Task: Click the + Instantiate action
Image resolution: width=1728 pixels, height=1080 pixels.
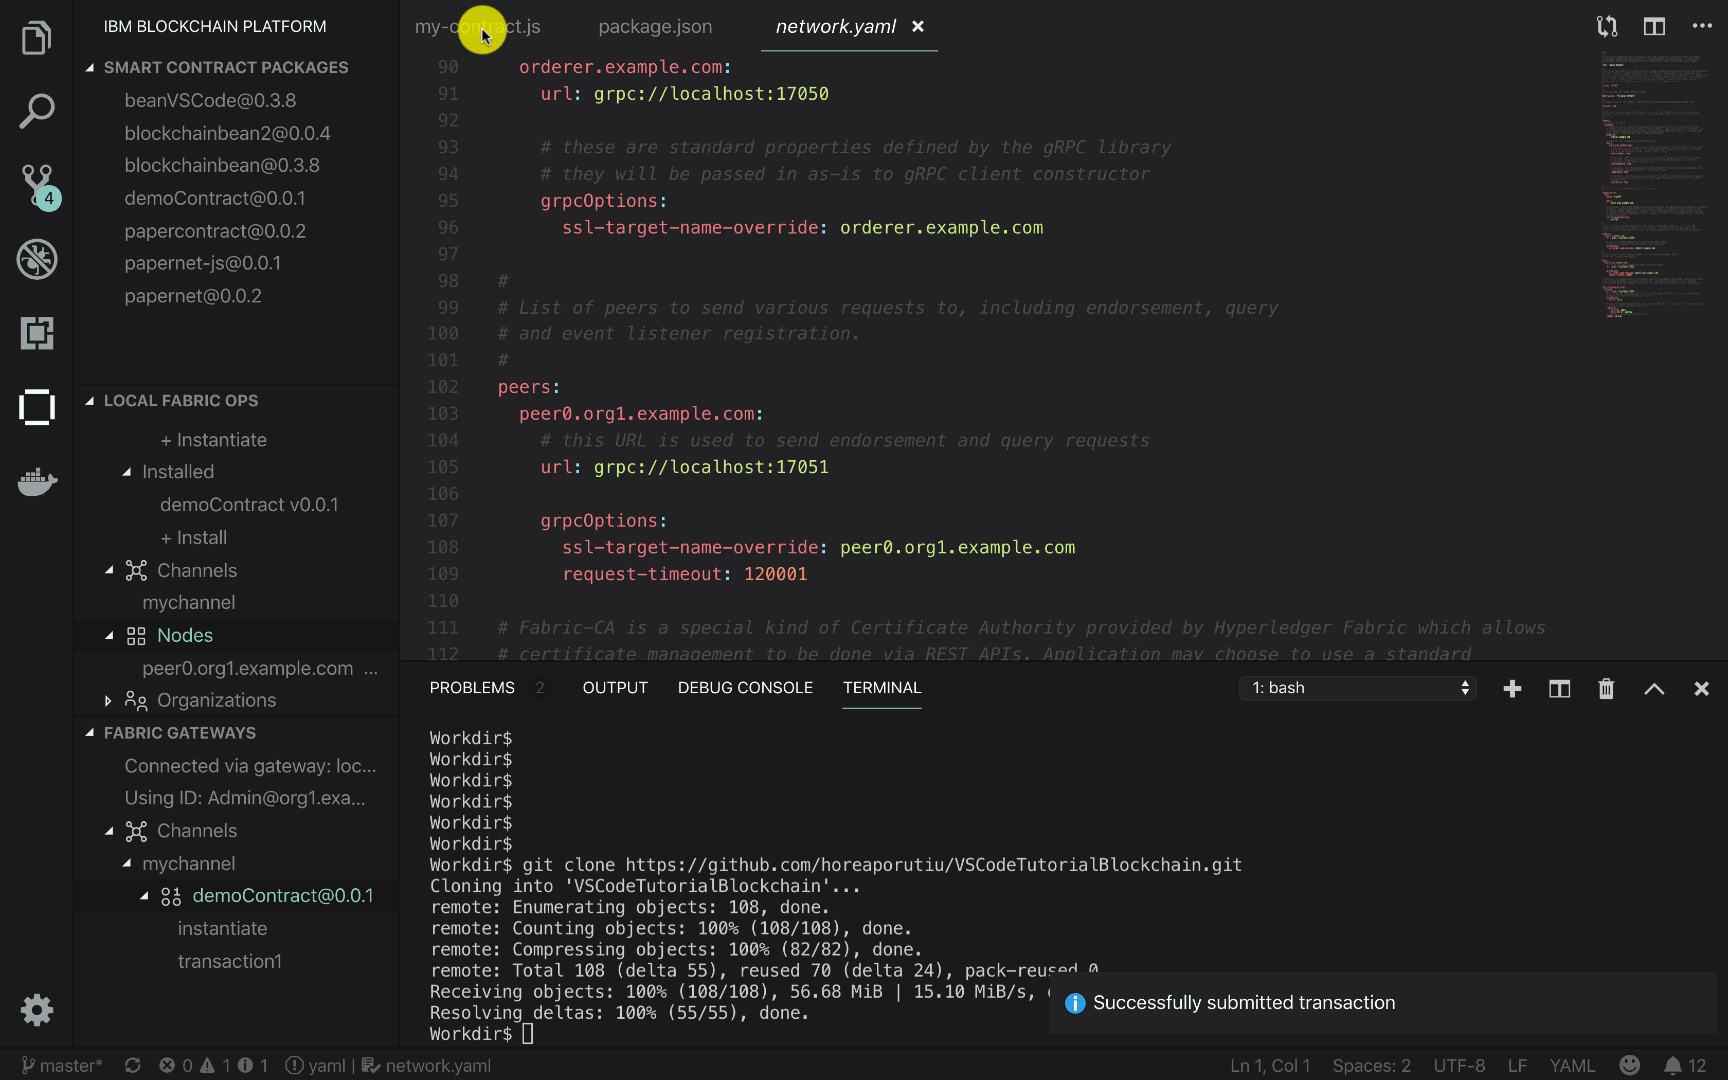Action: click(214, 440)
